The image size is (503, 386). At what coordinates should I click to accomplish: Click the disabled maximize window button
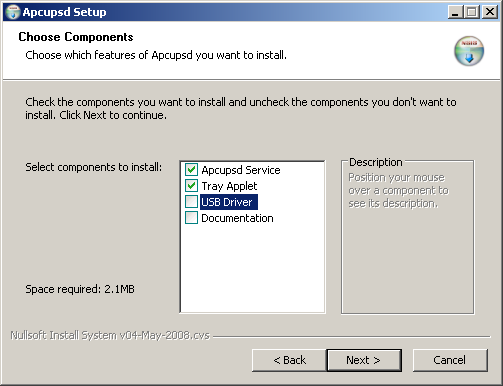pos(472,12)
